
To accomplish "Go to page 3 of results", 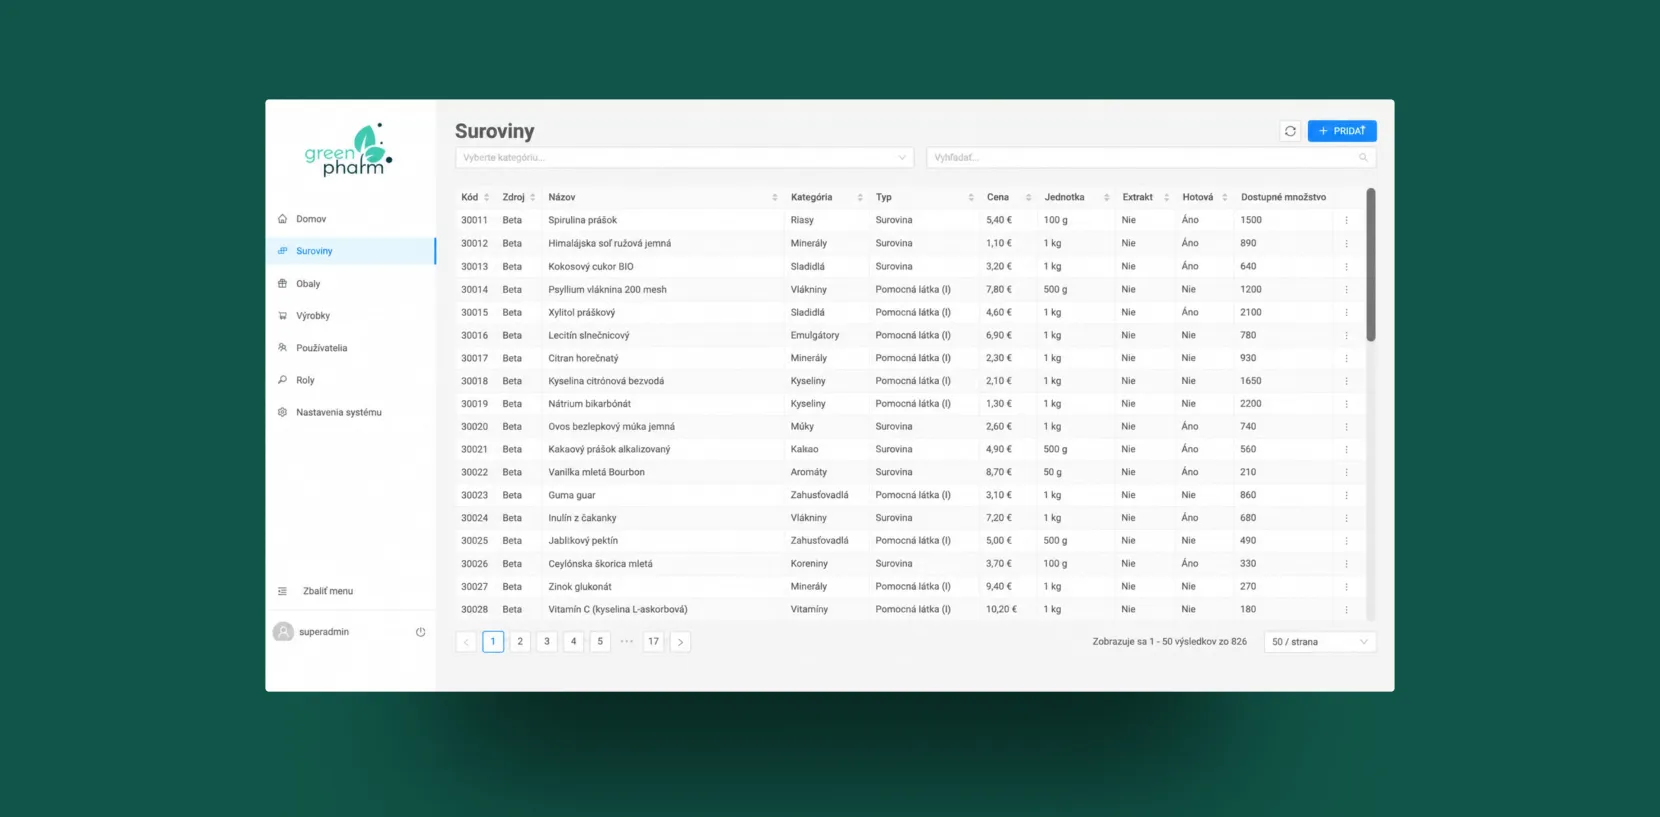I will click(x=547, y=642).
